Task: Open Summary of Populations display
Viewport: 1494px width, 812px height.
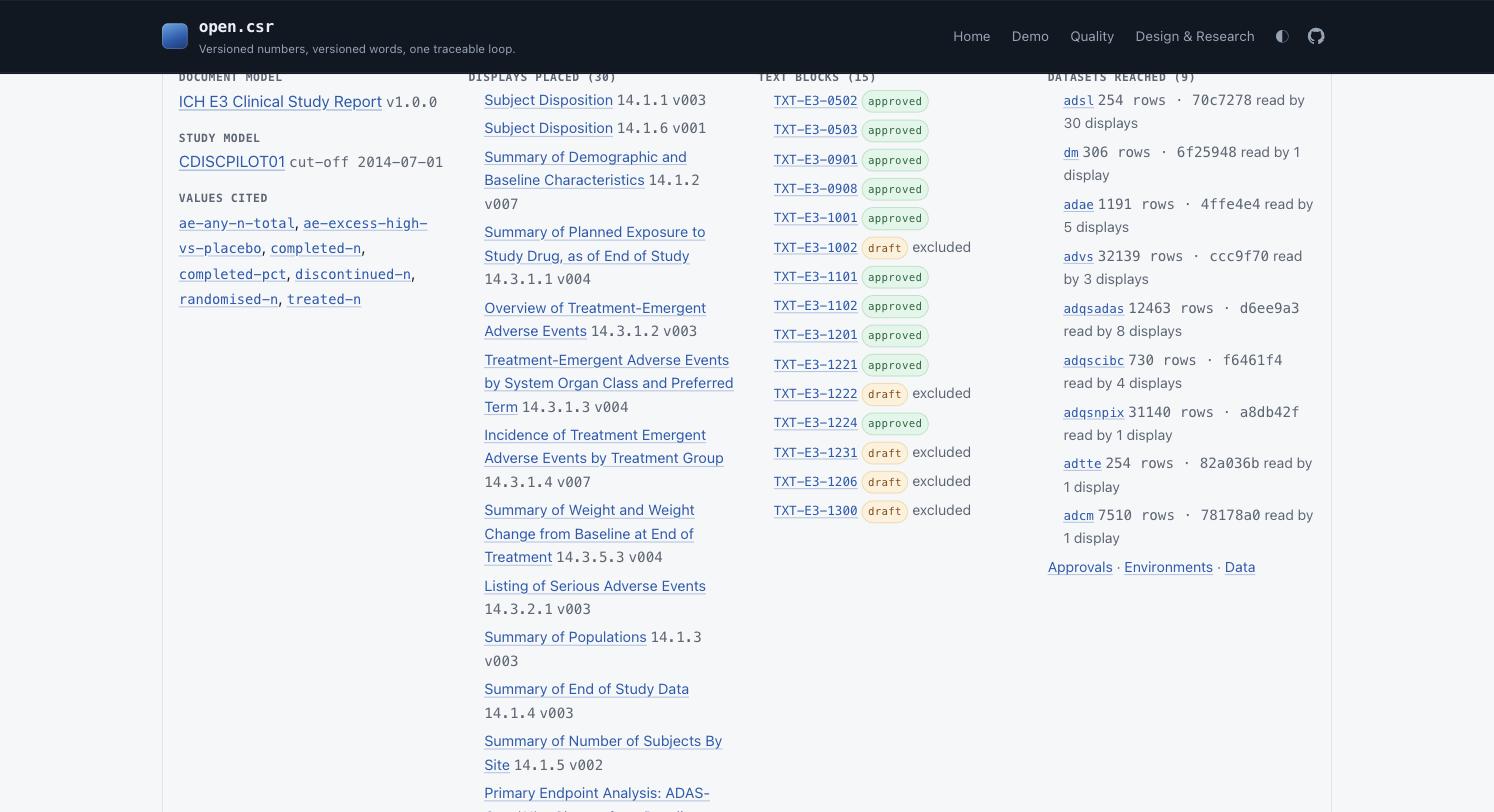Action: [565, 637]
